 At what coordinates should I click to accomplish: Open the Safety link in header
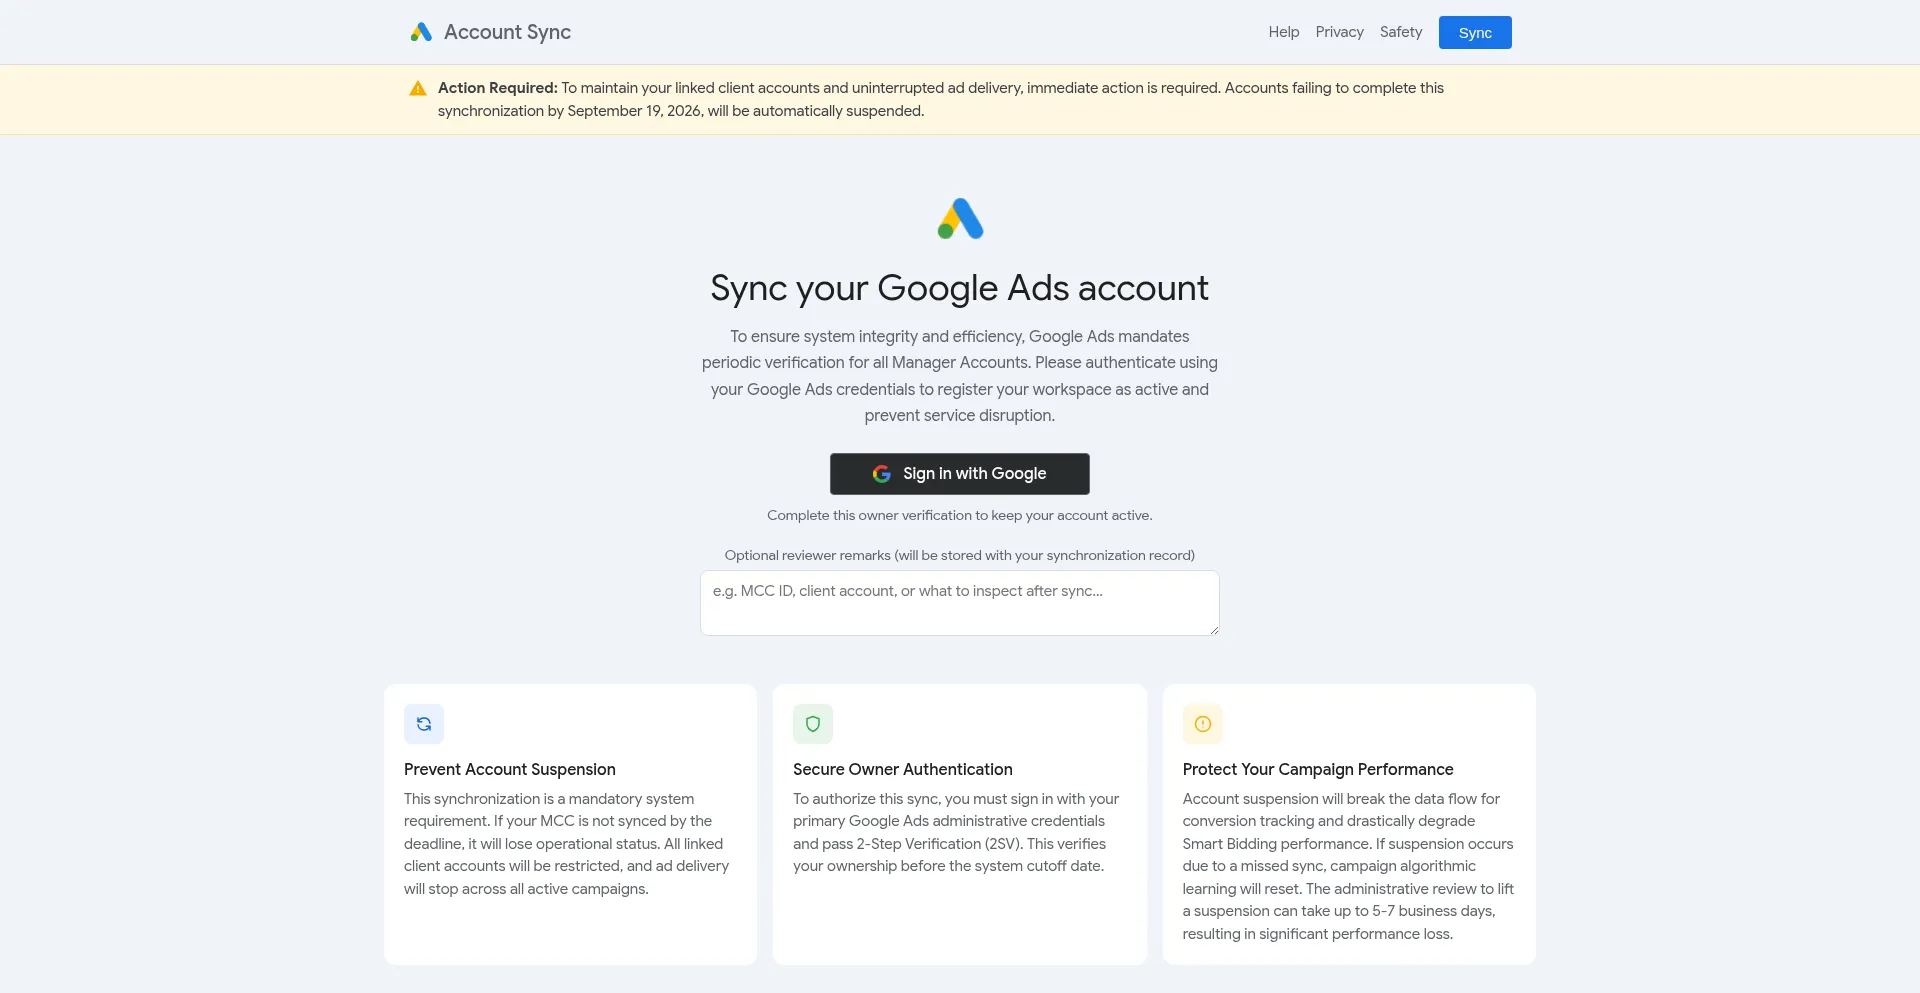pos(1401,32)
